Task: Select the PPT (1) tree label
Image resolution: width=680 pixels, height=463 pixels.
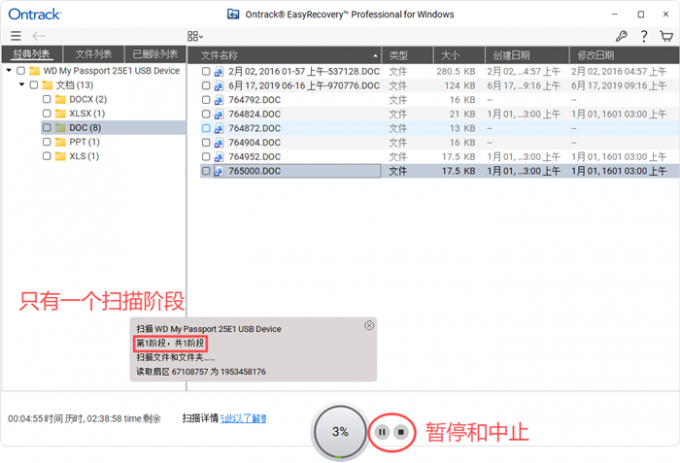Action: [x=85, y=142]
